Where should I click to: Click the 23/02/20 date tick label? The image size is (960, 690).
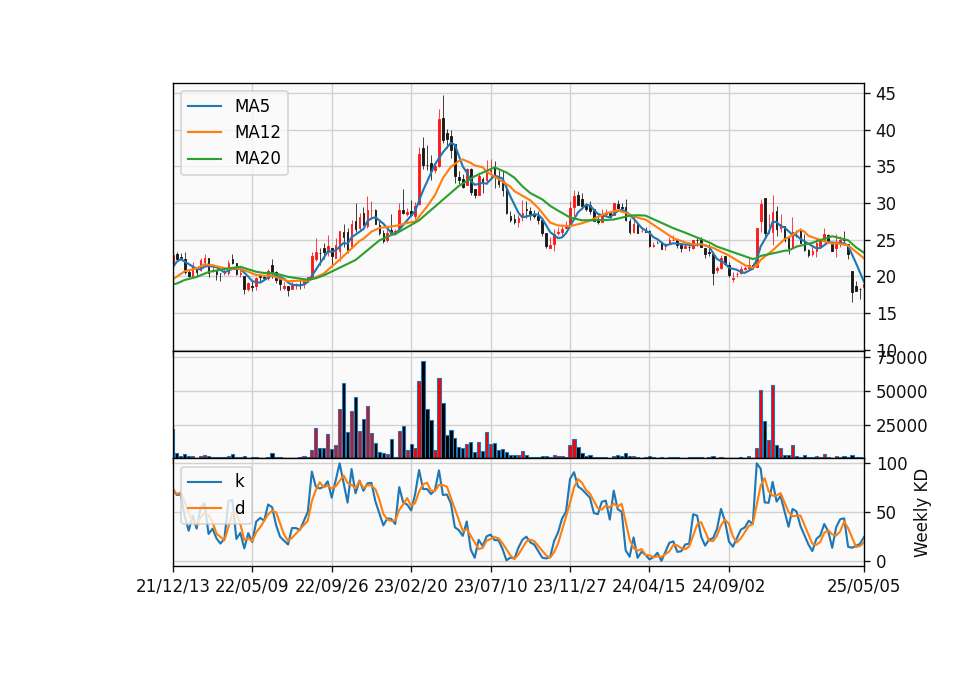click(411, 587)
